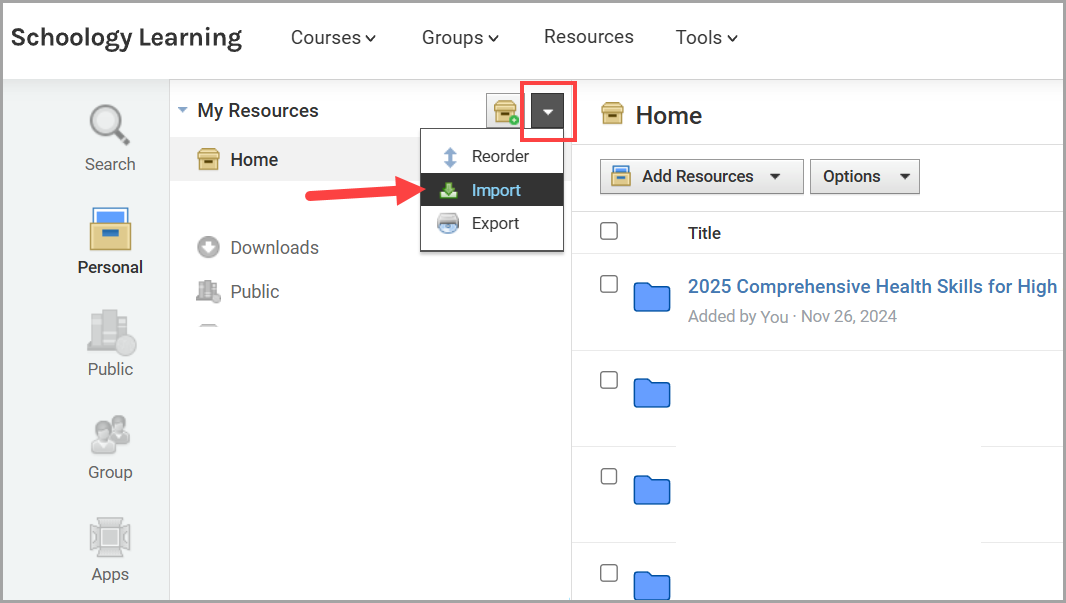
Task: Select Home in My Resources tree
Action: tap(254, 159)
